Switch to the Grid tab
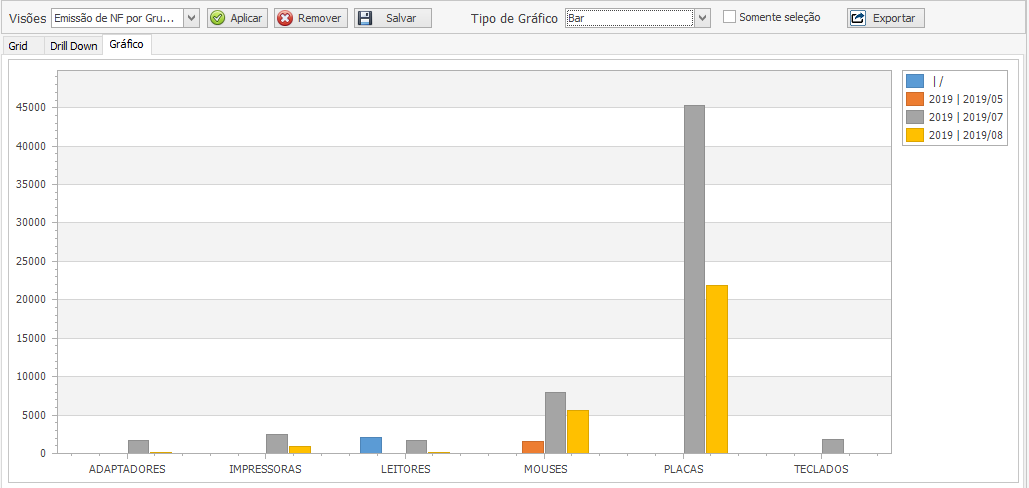Image resolution: width=1029 pixels, height=488 pixels. pos(18,46)
